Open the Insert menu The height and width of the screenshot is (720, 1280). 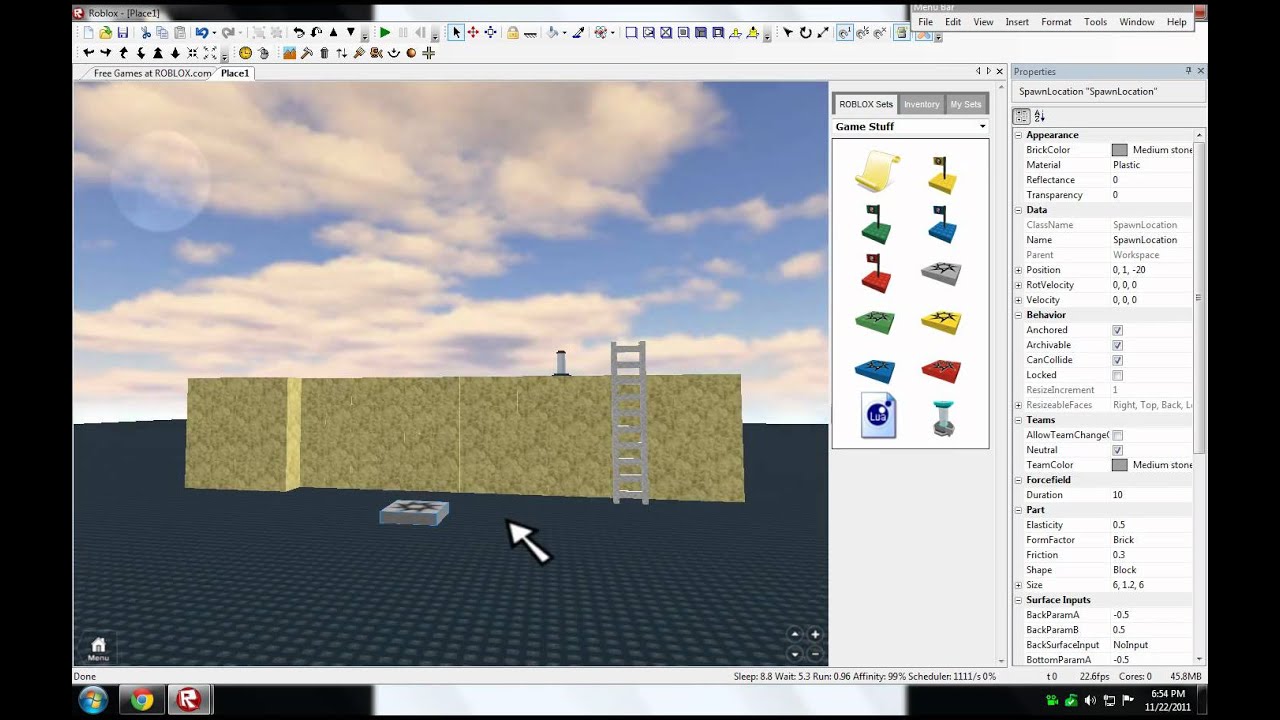(x=1017, y=22)
